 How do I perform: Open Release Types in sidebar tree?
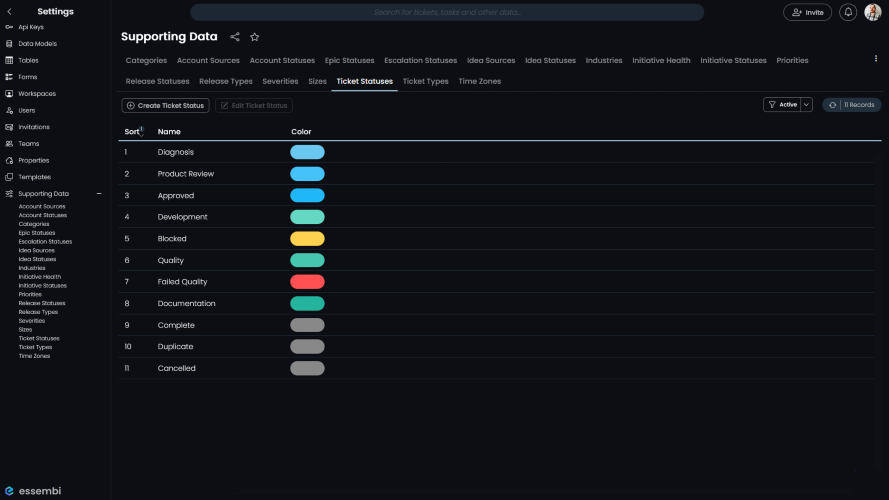[38, 312]
